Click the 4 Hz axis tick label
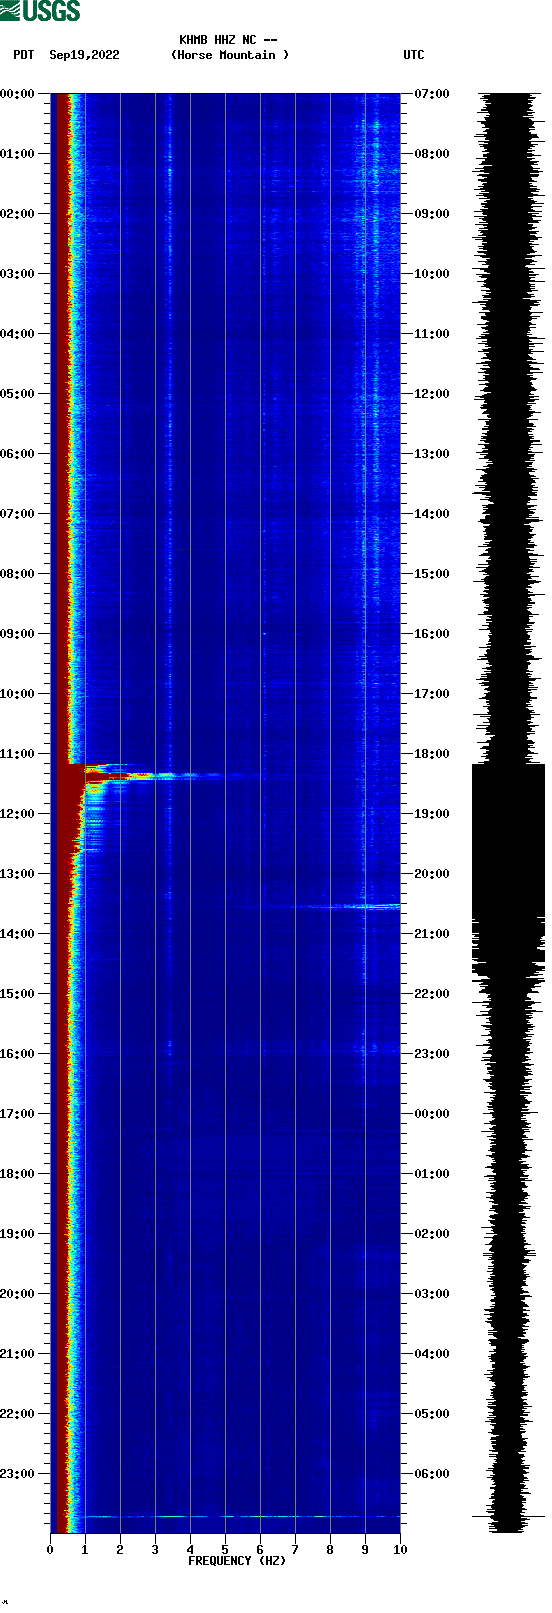Image resolution: width=552 pixels, height=1613 pixels. pos(190,1550)
